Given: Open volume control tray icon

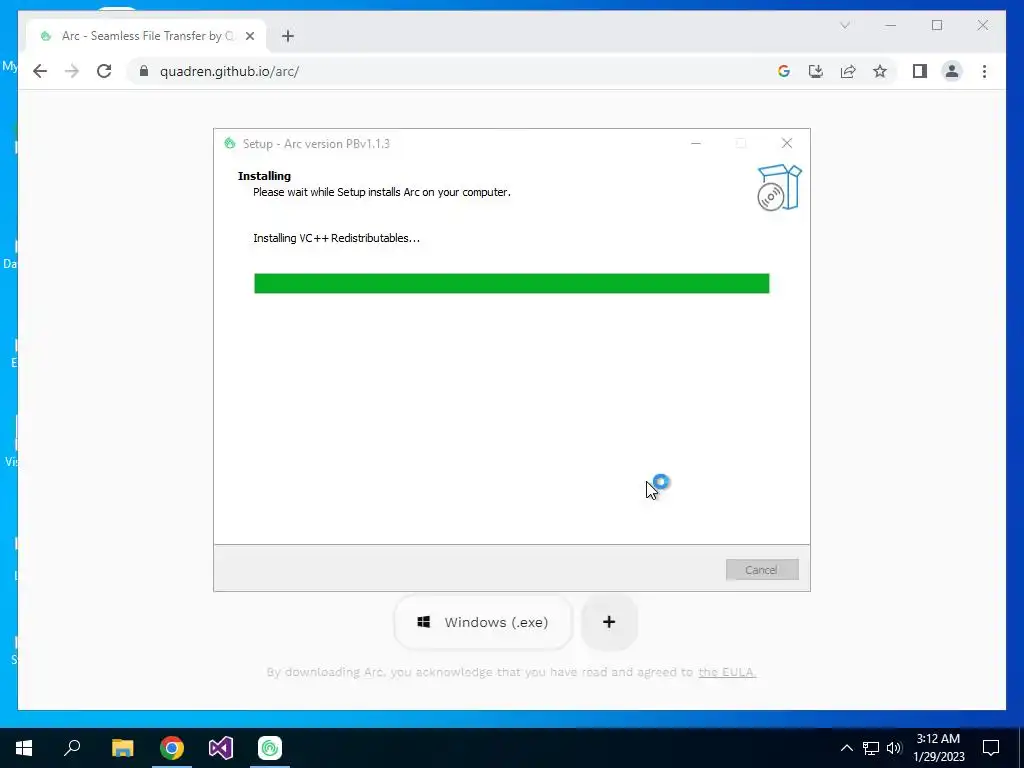Looking at the screenshot, I should [x=893, y=748].
